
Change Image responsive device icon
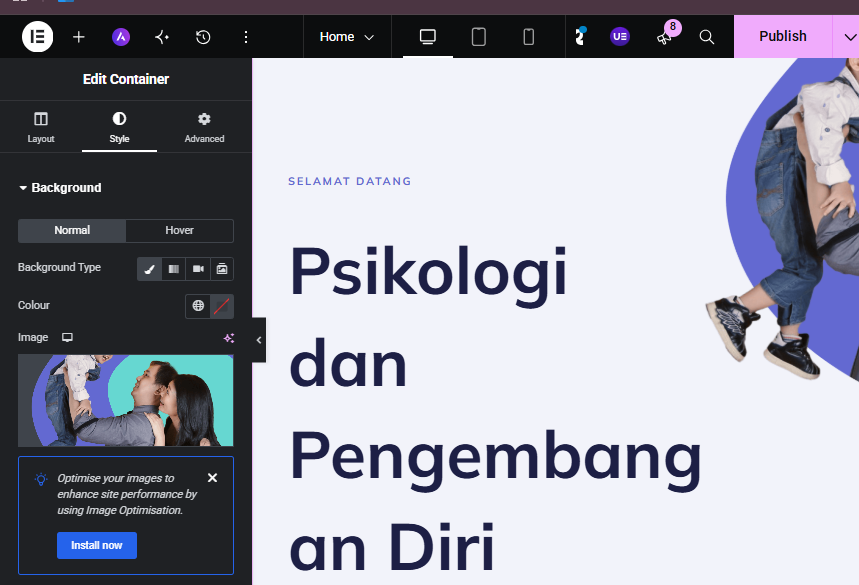pyautogui.click(x=67, y=337)
